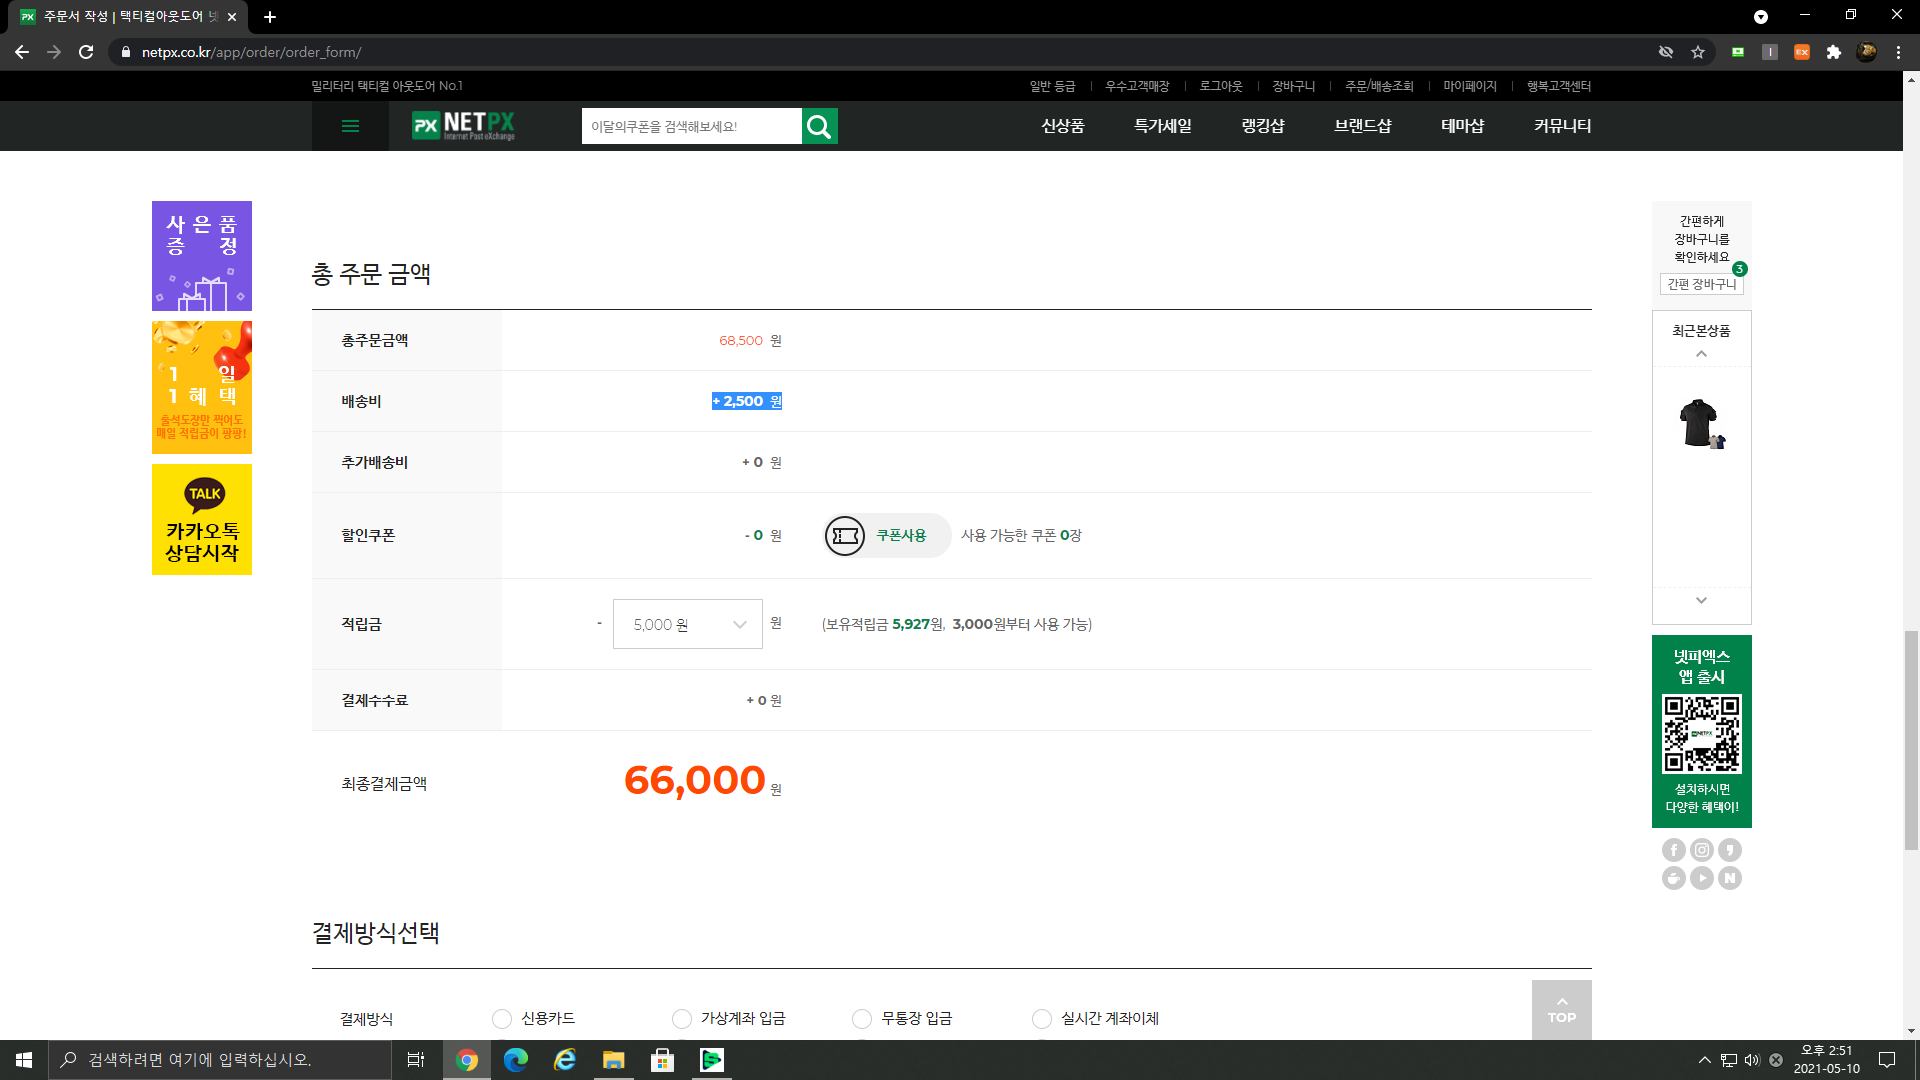The image size is (1920, 1080).
Task: Click the 로그아웃 link
Action: click(x=1221, y=86)
